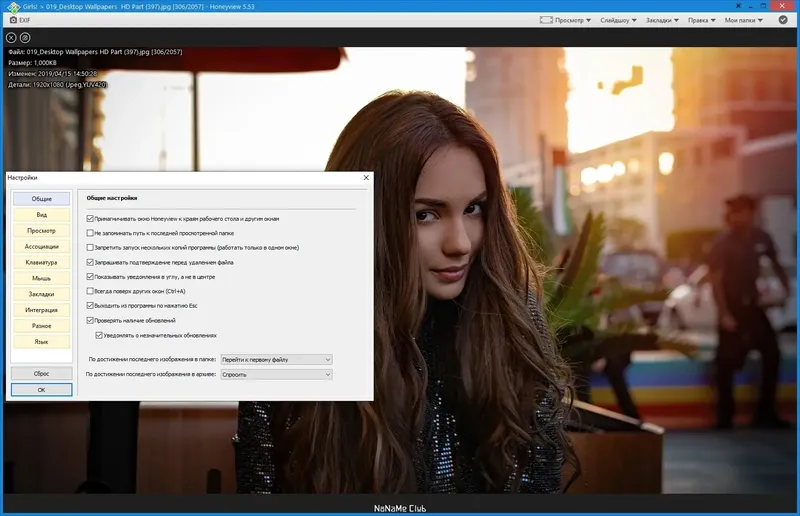Open the Закладки dropdown in the top toolbar
Viewport: 800px width, 516px height.
click(662, 20)
